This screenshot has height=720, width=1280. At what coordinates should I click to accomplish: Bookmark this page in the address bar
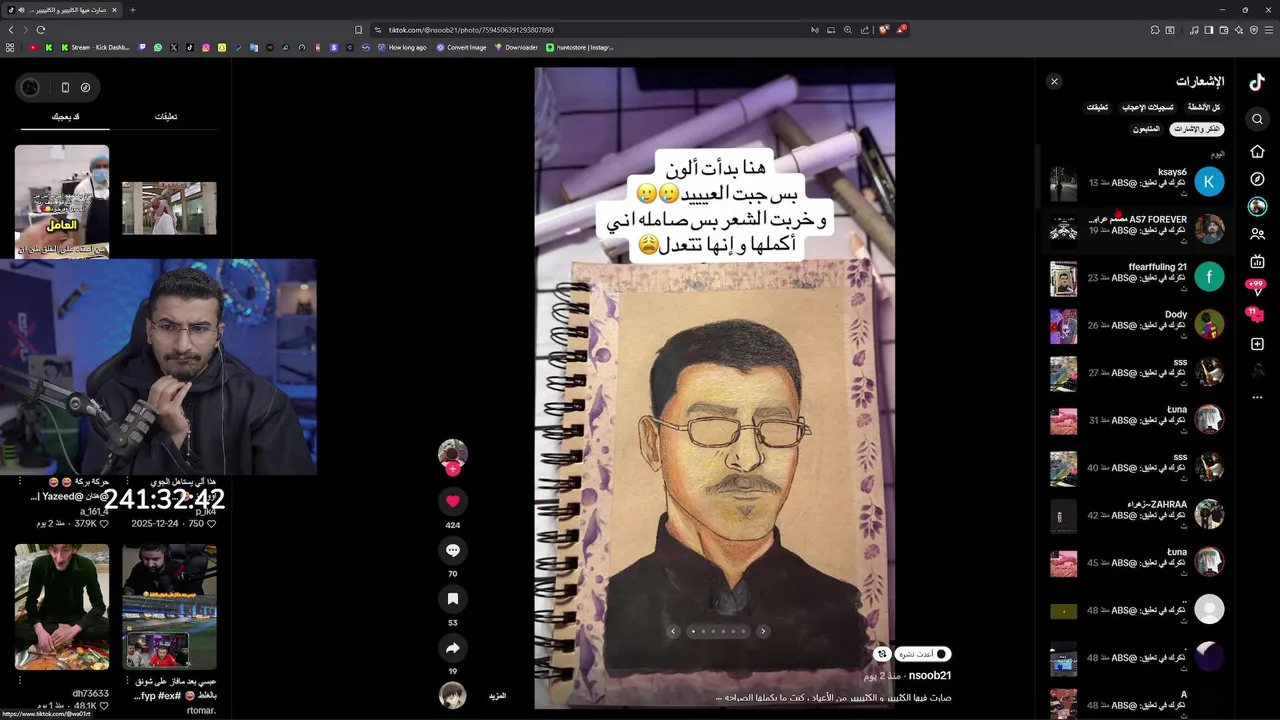(358, 30)
